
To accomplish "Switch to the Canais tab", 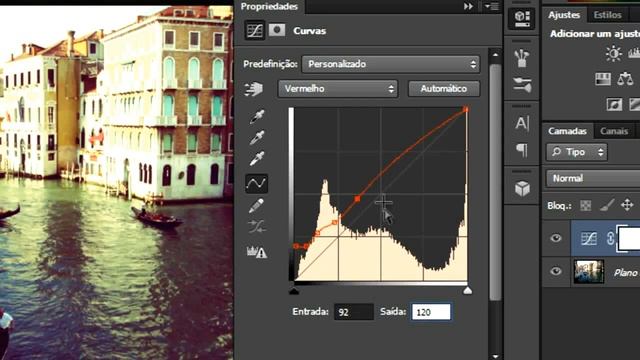I will click(614, 131).
